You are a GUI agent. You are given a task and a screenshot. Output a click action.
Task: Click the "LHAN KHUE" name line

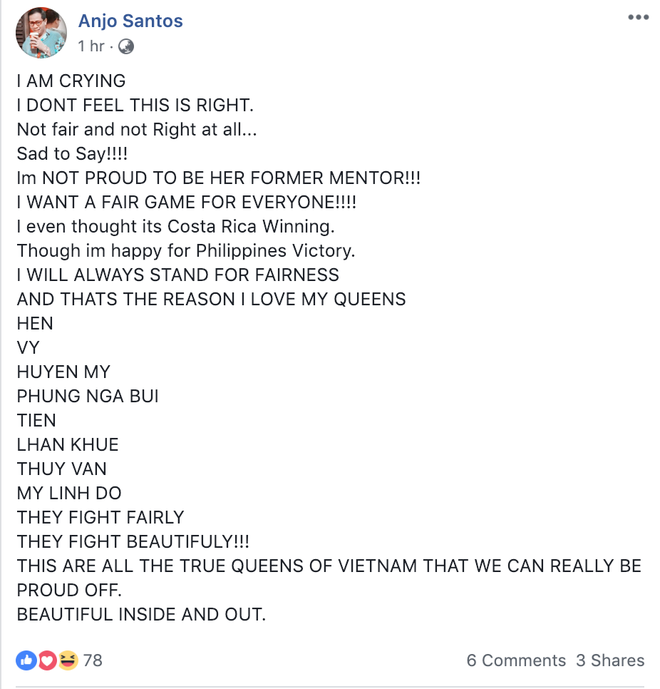68,444
